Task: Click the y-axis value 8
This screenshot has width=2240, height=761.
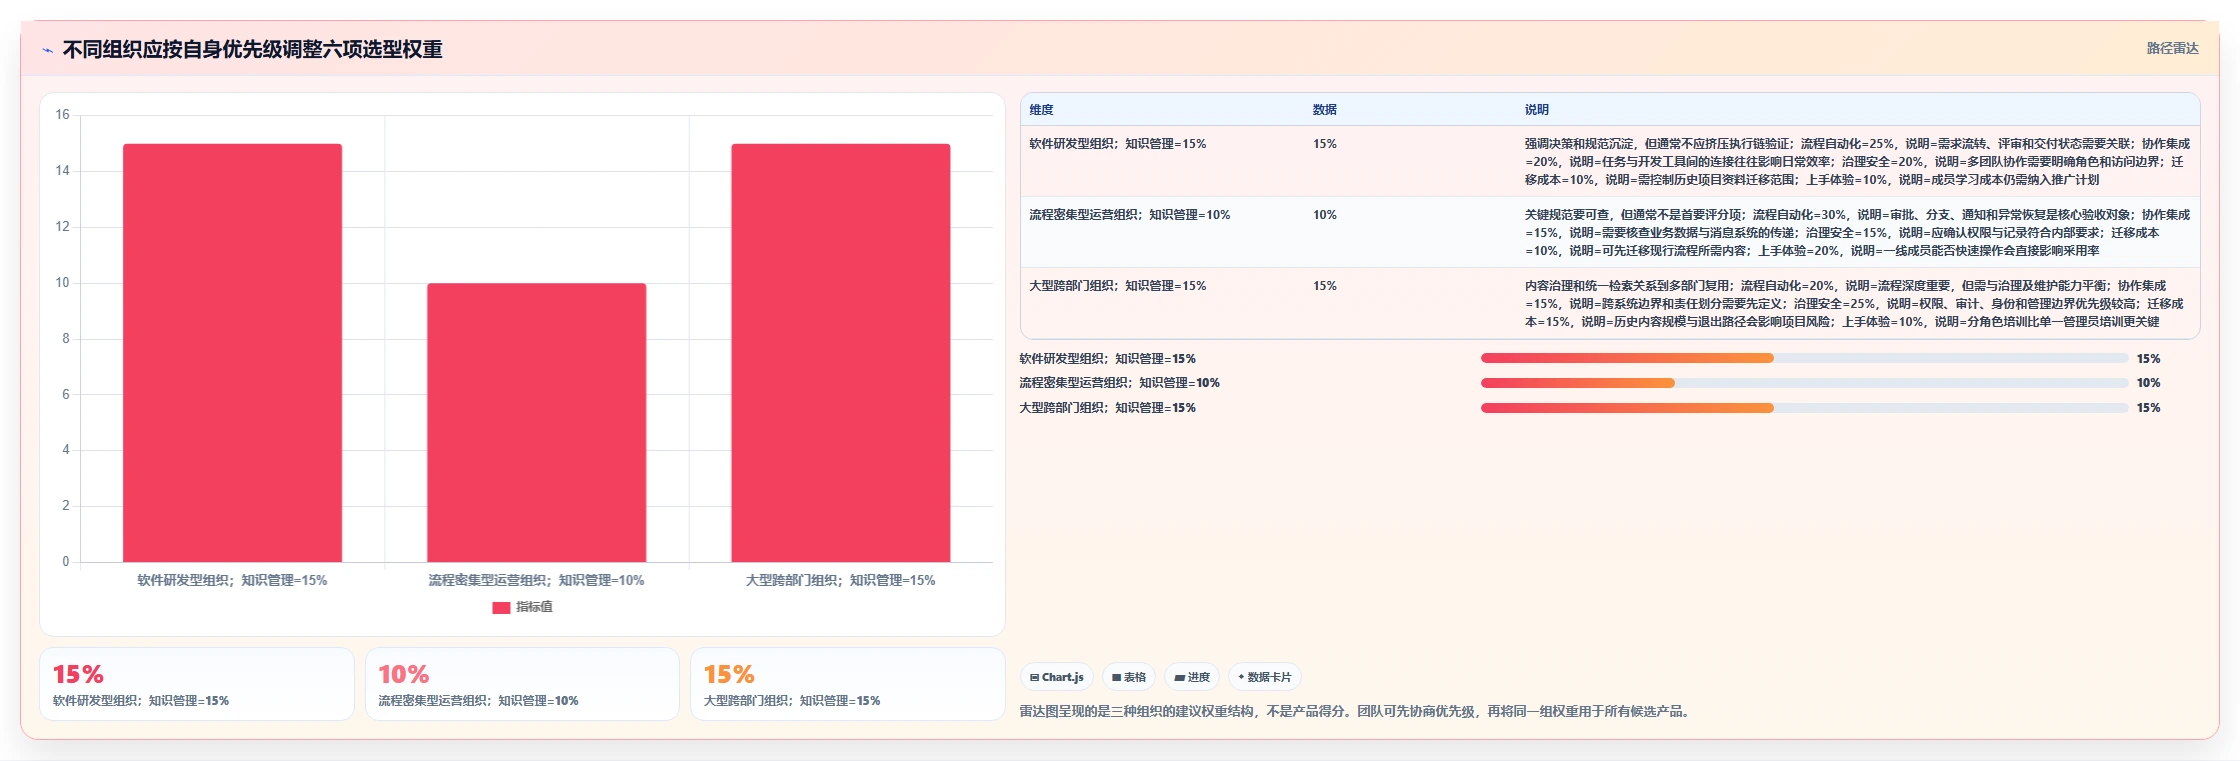Action: pos(66,339)
